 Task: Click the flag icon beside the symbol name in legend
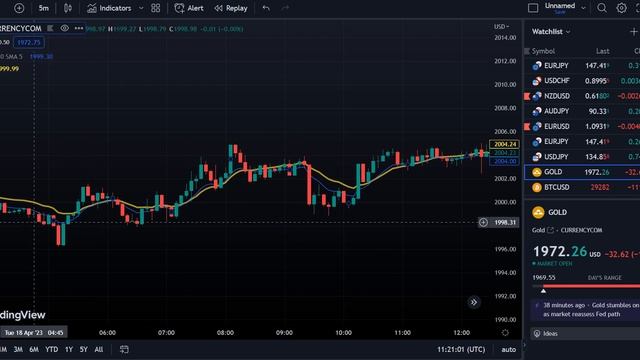(x=50, y=28)
